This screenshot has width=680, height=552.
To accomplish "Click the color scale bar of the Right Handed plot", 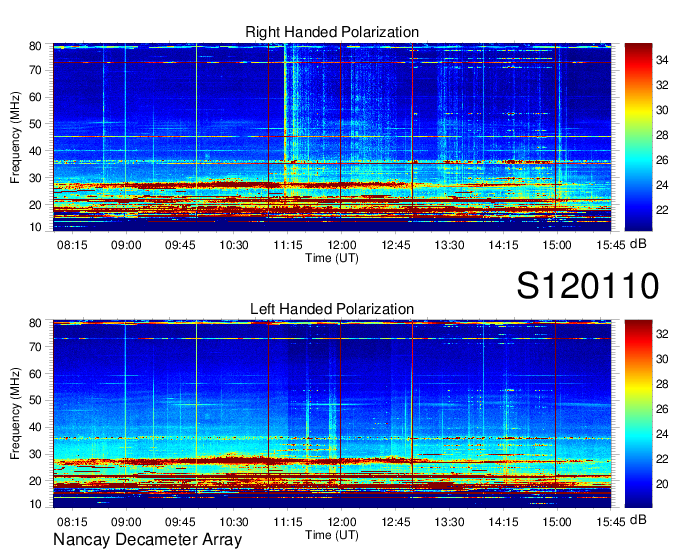I will click(638, 137).
